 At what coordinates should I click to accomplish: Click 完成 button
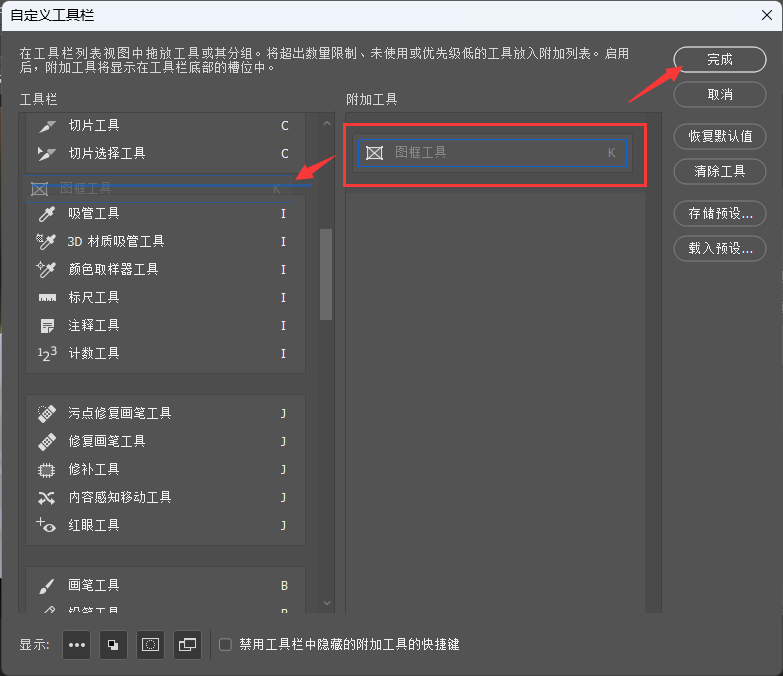720,59
